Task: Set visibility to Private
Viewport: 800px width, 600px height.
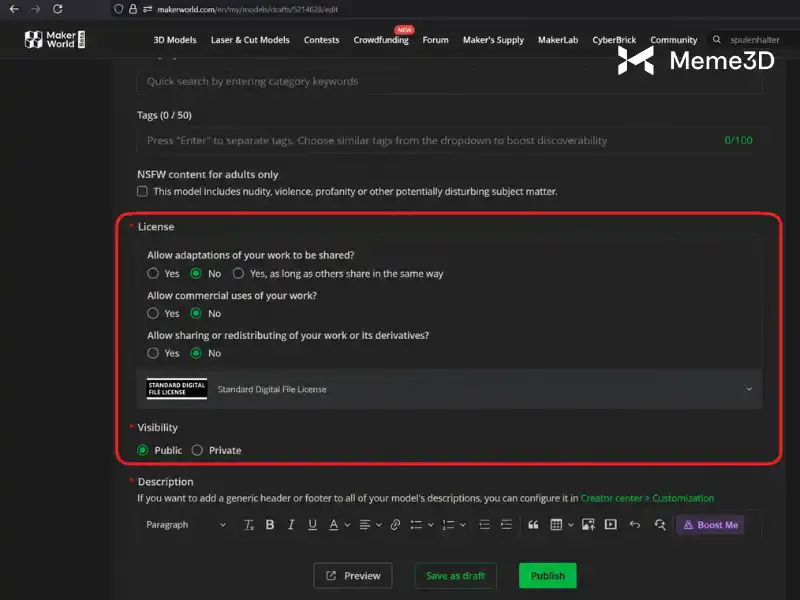Action: (197, 450)
